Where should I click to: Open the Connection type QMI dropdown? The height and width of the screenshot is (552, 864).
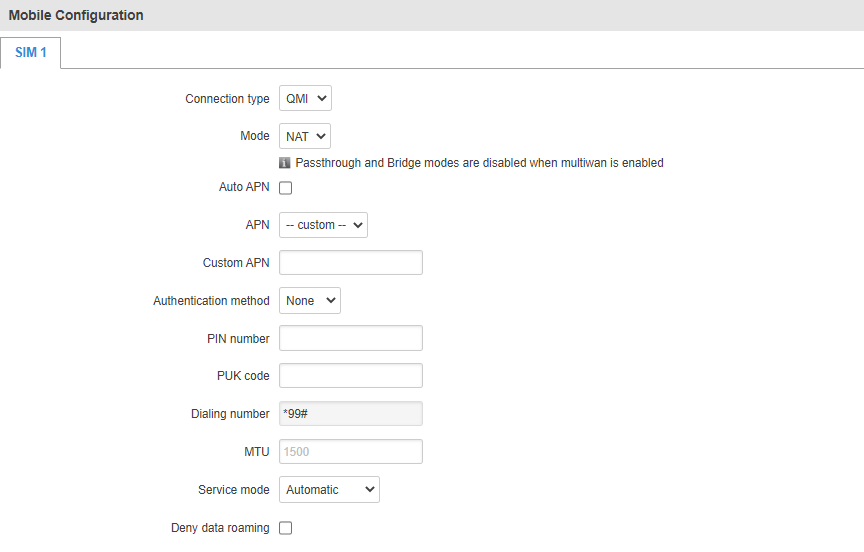pos(305,99)
